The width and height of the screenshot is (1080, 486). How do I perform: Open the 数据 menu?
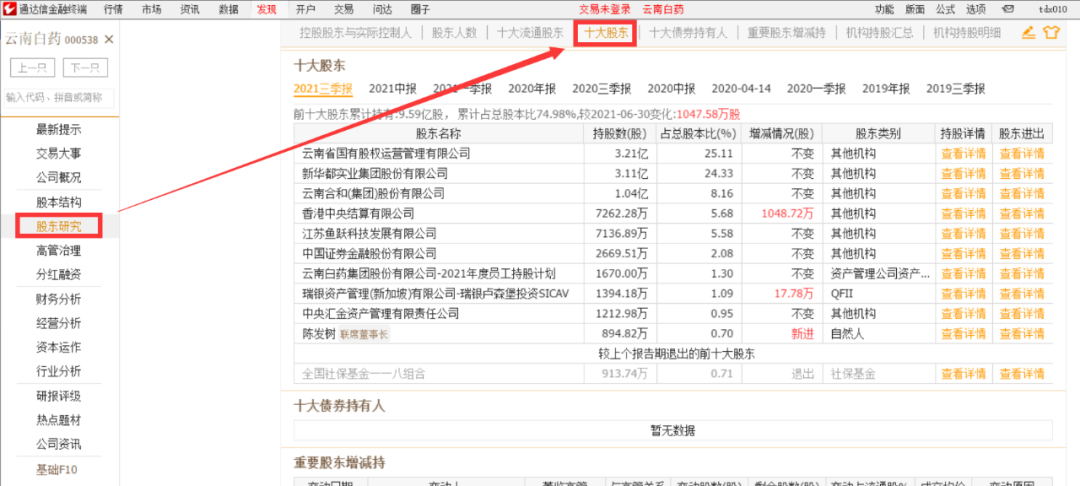pyautogui.click(x=229, y=9)
